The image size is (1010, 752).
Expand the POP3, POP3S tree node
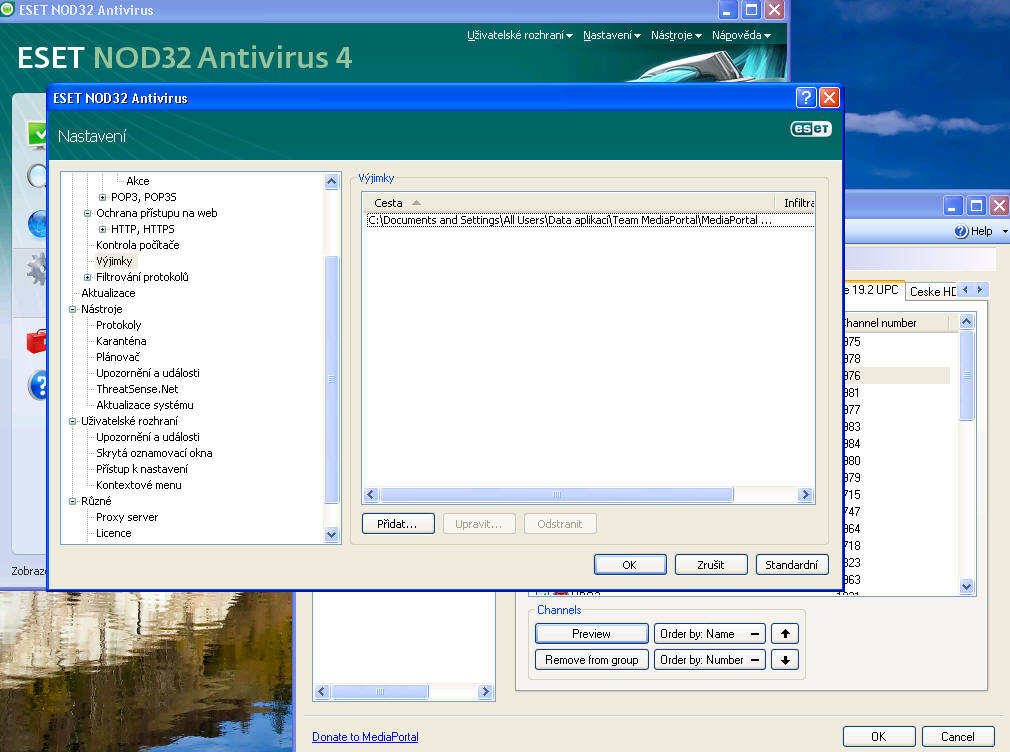[102, 197]
